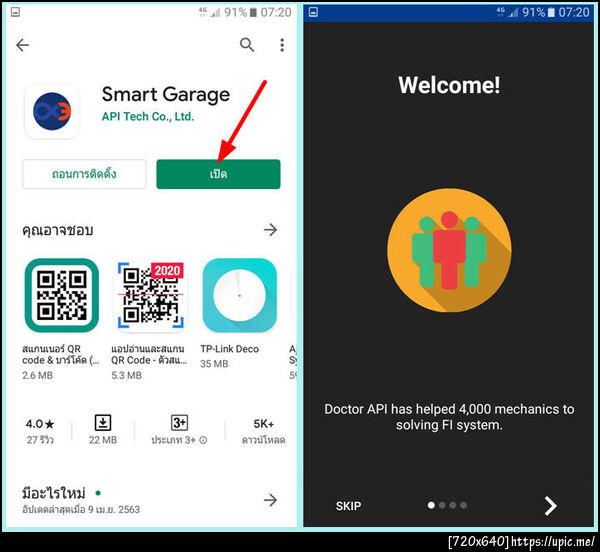Viewport: 600px width, 552px height.
Task: Tap the first QR scanner app name text
Action: (x=60, y=354)
